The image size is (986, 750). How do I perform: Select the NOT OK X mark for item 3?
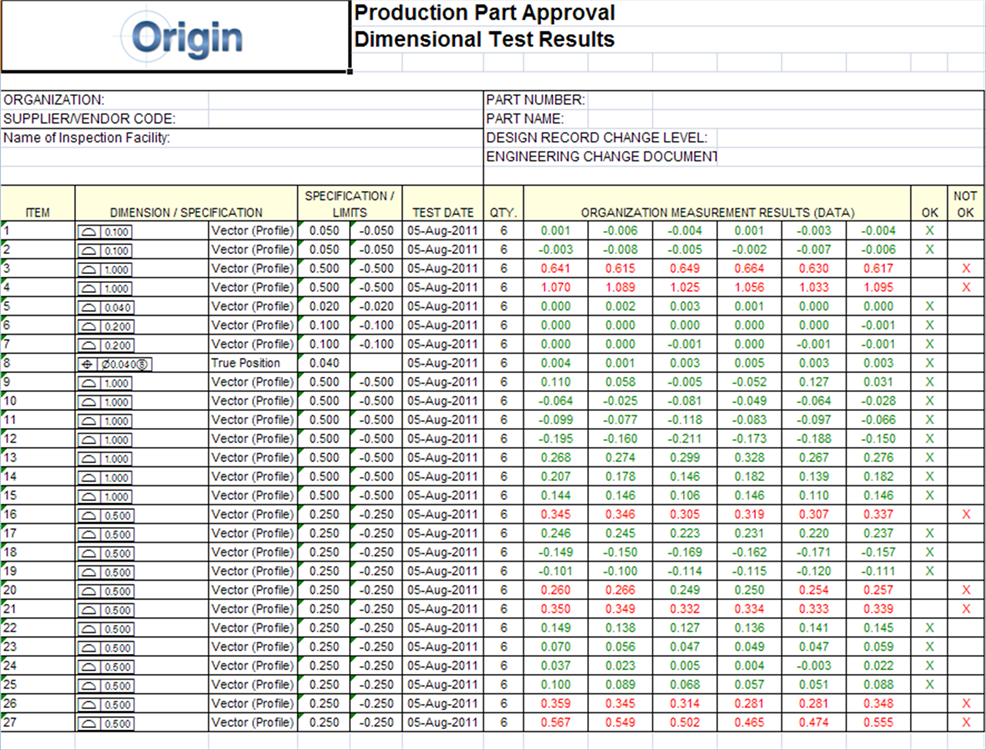(x=965, y=269)
